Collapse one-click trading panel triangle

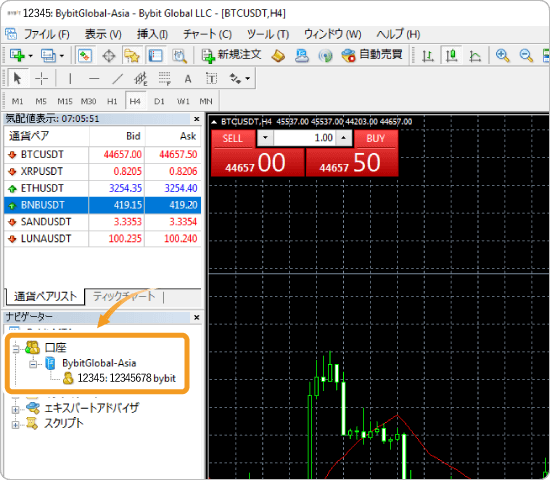[214, 122]
